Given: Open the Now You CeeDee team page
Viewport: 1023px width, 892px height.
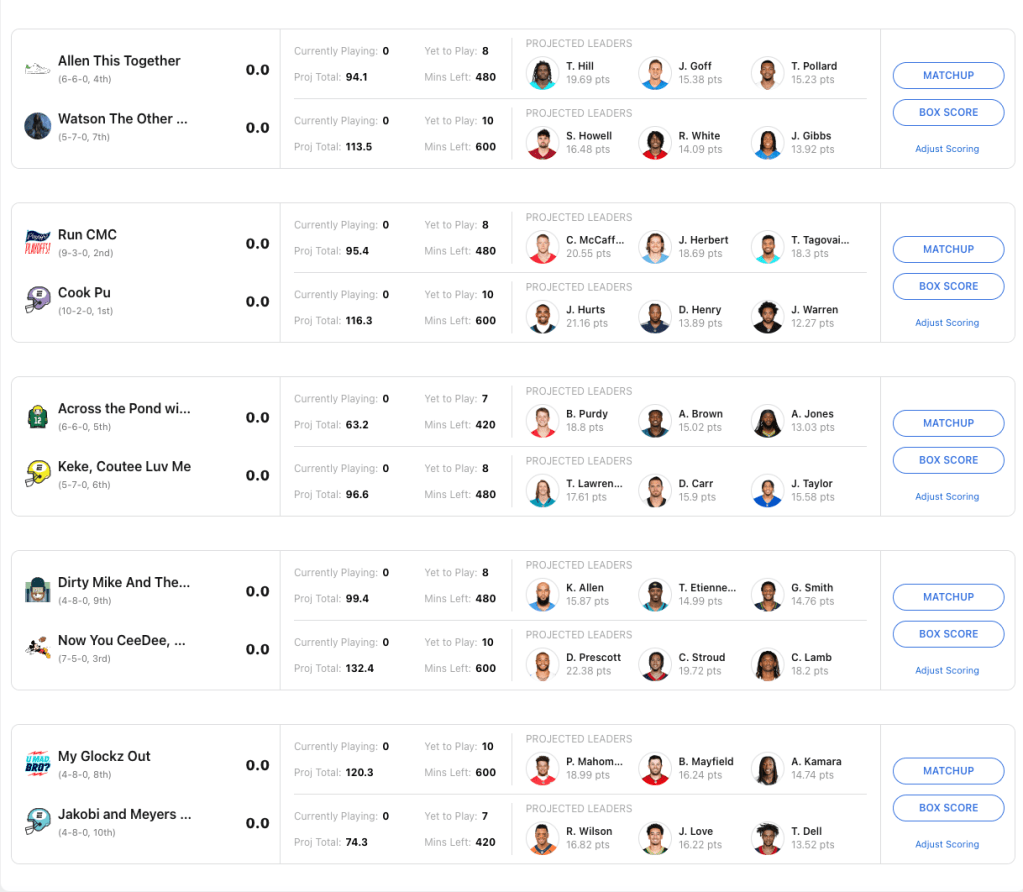Looking at the screenshot, I should tap(121, 641).
